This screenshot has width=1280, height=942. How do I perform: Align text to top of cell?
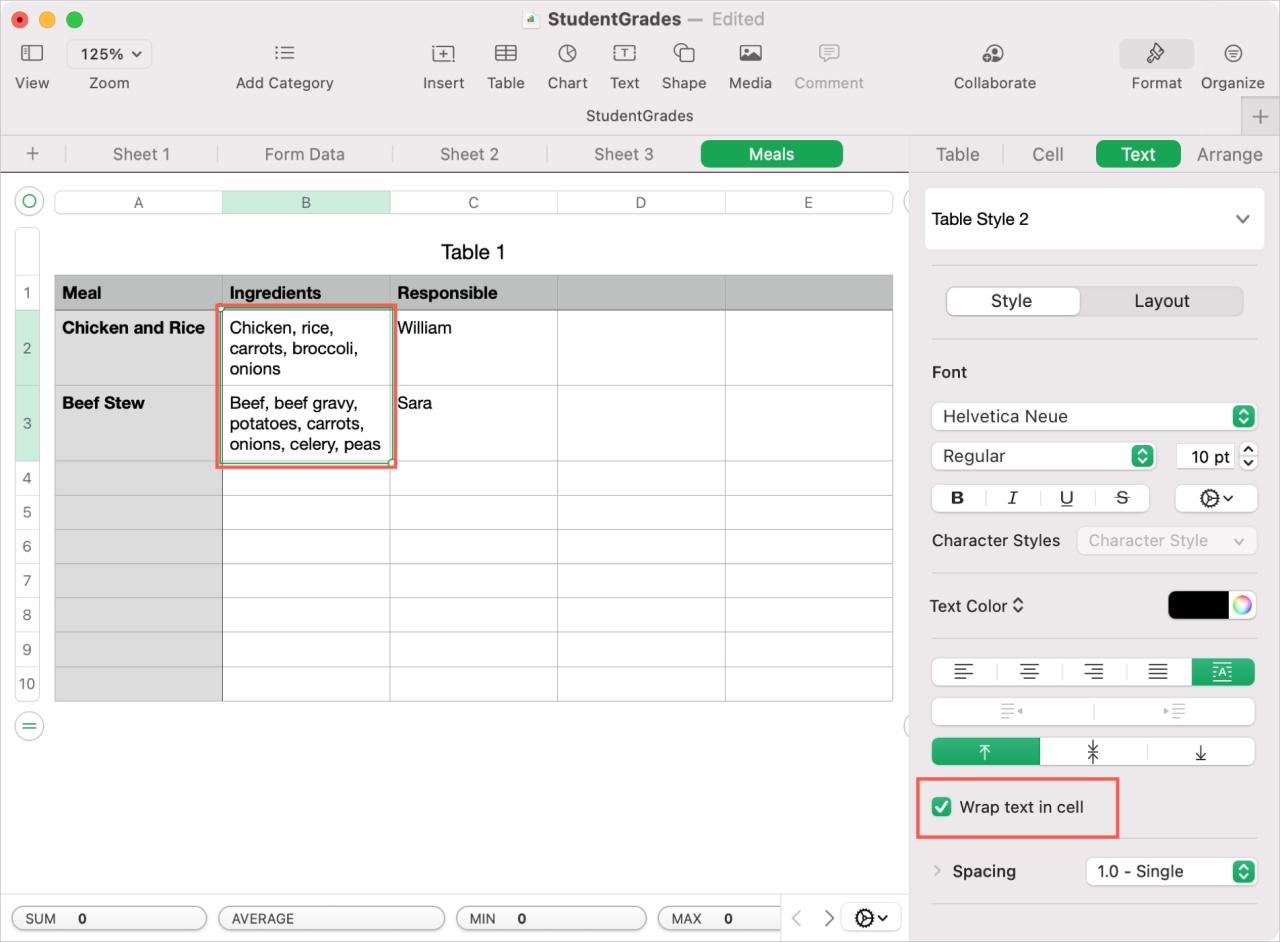coord(985,751)
